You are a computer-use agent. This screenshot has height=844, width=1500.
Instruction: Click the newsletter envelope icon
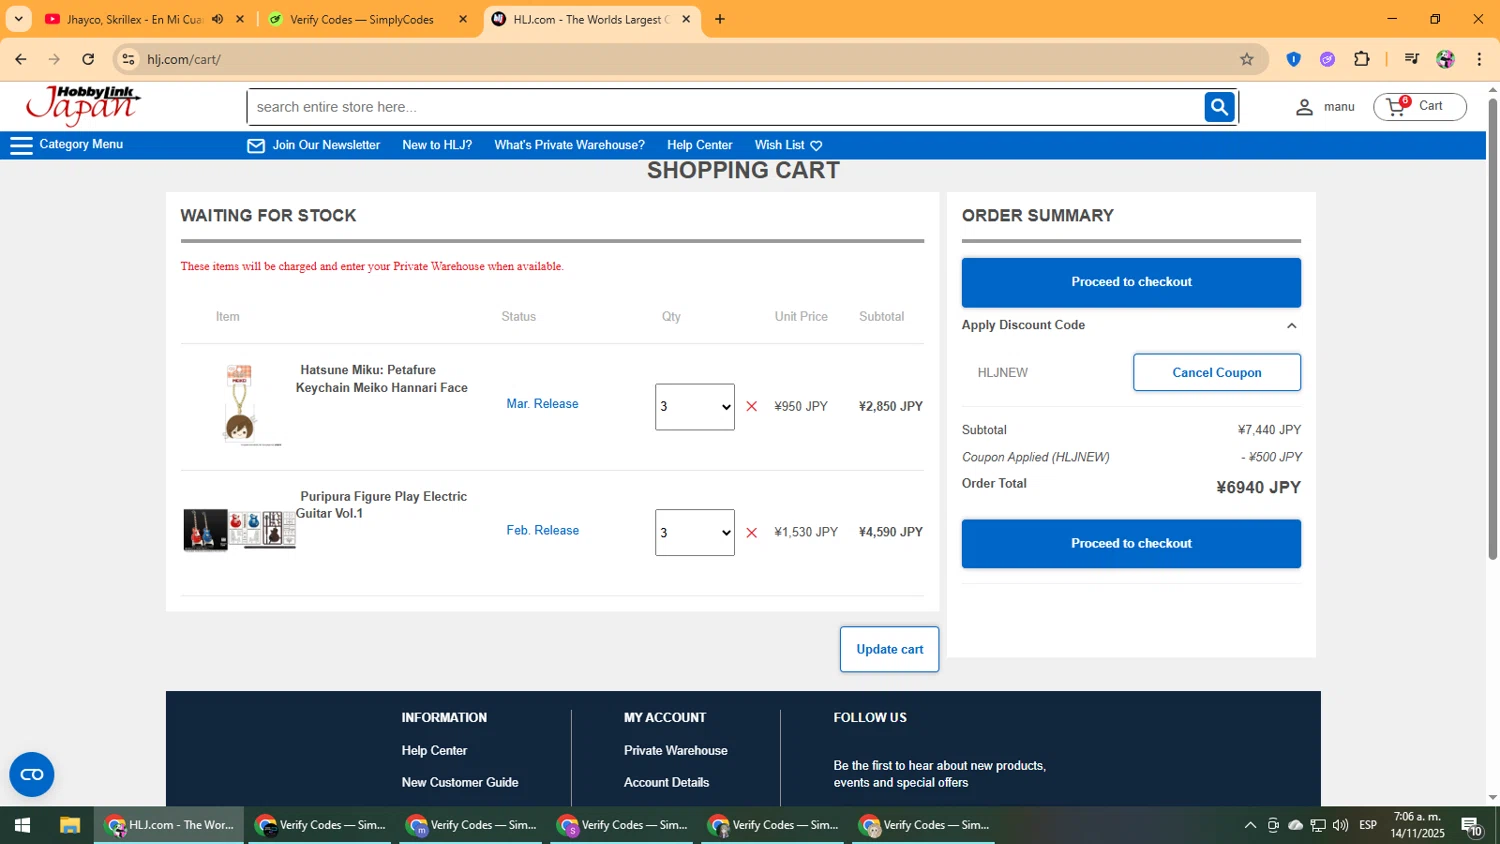[x=256, y=146]
